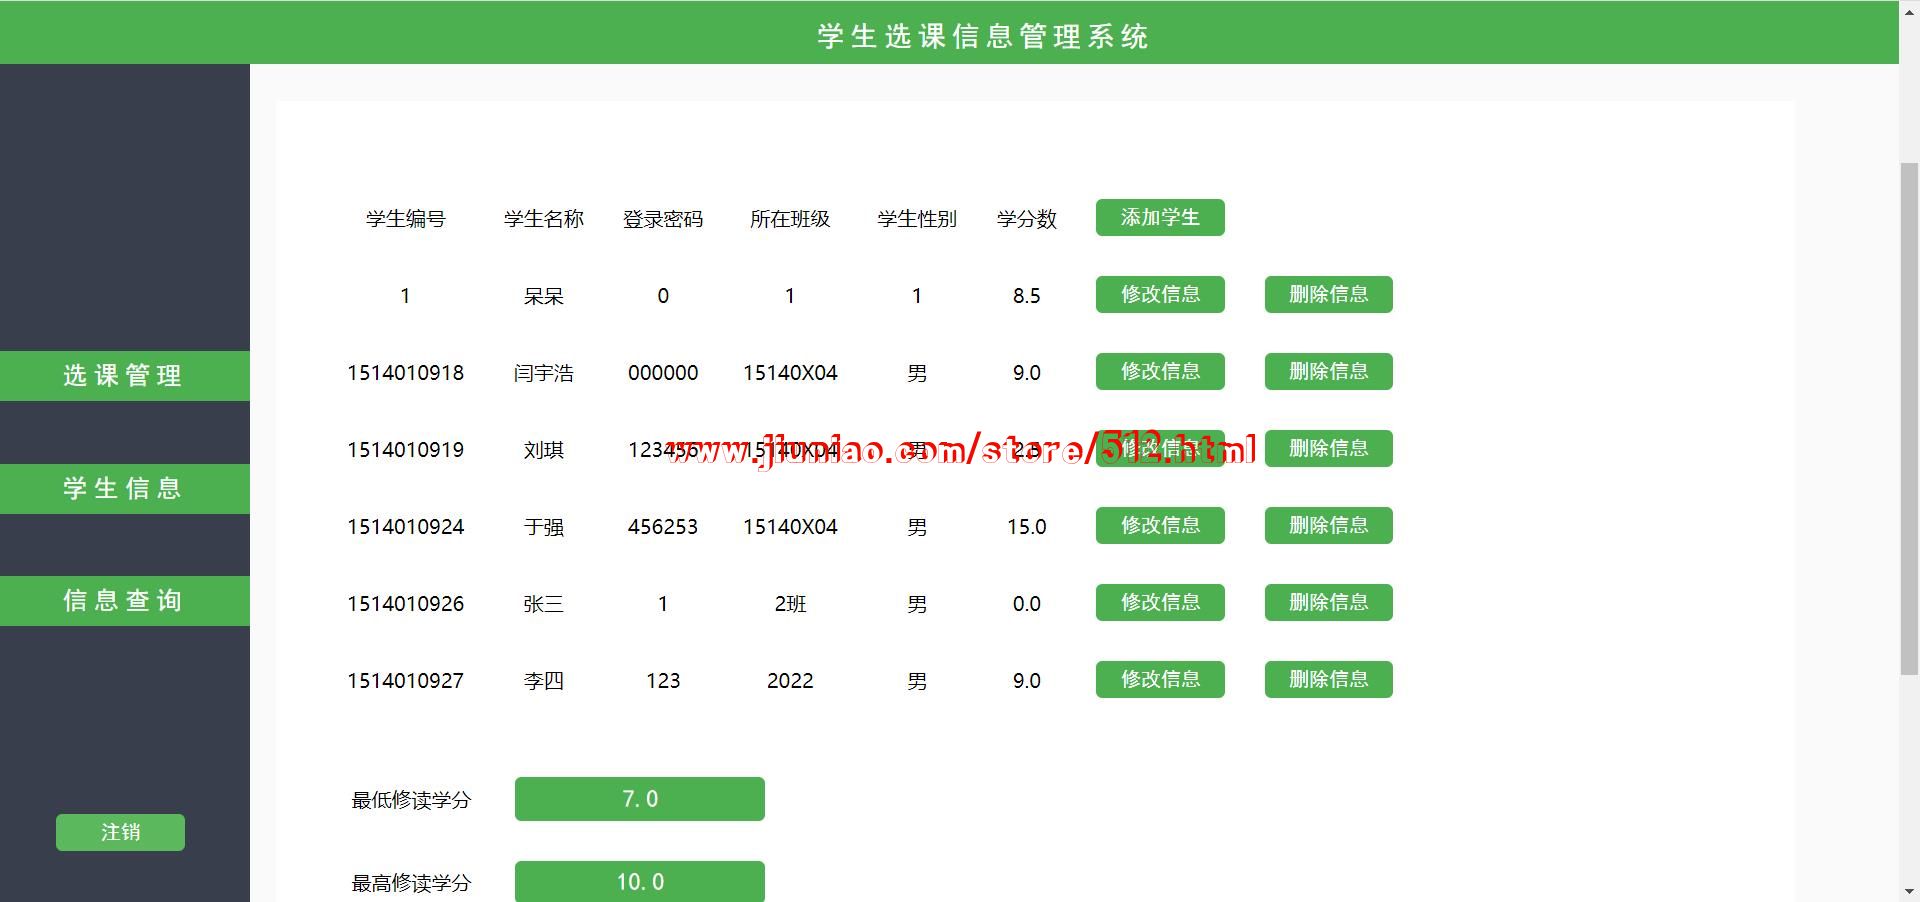Click 修改信息 for student 呆呆
Image resolution: width=1920 pixels, height=902 pixels.
coord(1160,295)
